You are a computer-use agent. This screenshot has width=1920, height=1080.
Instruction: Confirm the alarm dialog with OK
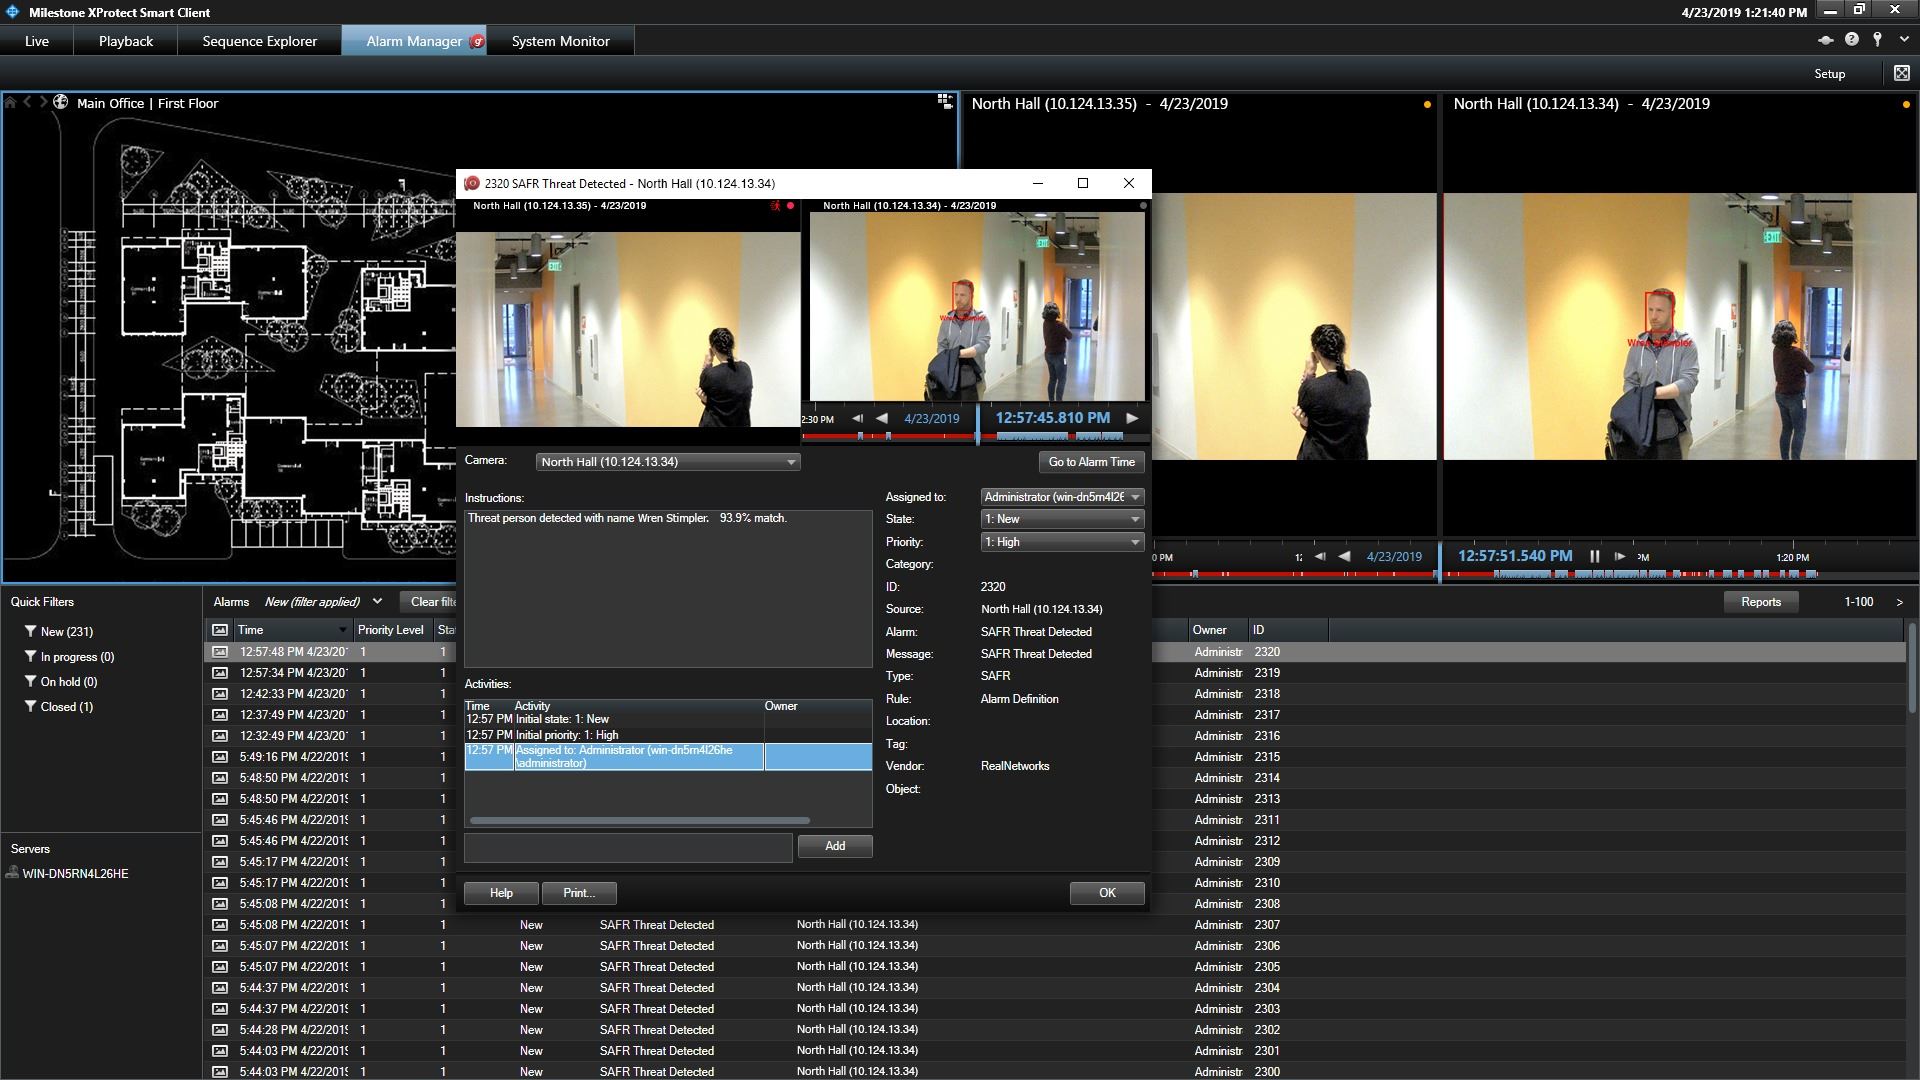pos(1107,893)
